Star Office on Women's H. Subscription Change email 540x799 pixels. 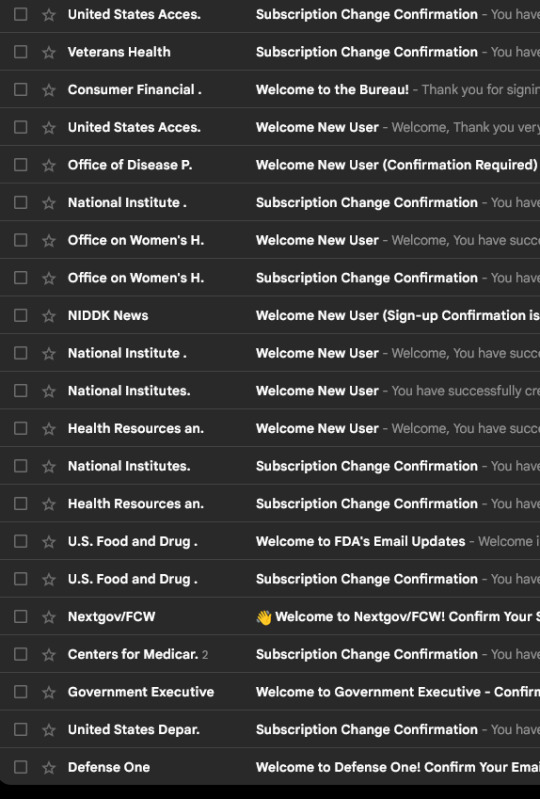[x=49, y=279]
